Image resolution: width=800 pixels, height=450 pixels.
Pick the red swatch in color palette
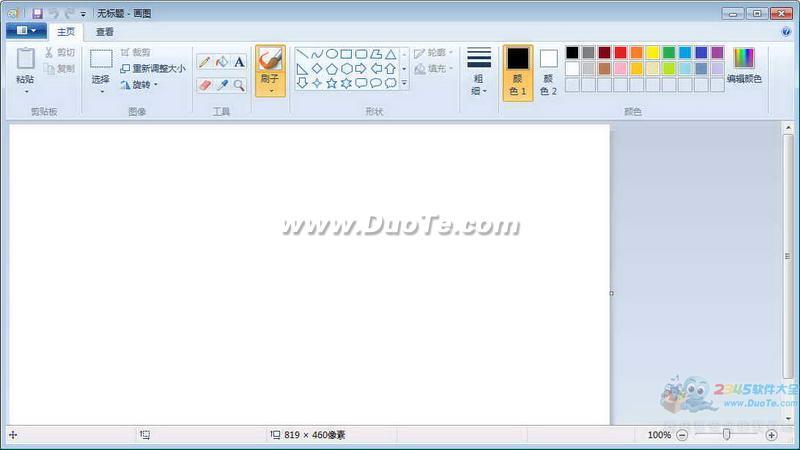click(620, 52)
